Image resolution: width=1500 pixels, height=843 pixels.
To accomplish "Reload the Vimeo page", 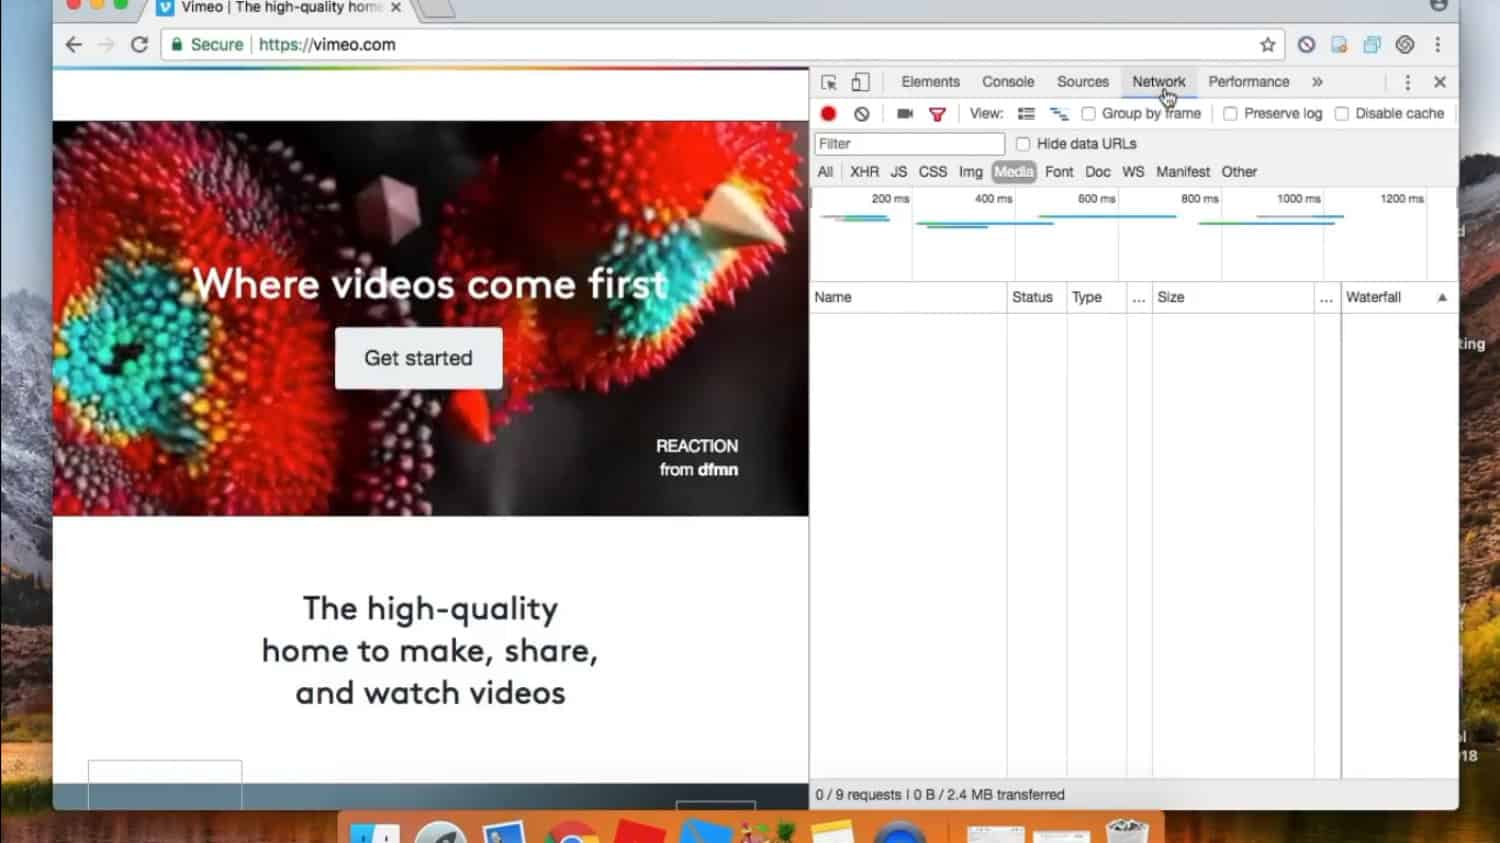I will pyautogui.click(x=140, y=44).
